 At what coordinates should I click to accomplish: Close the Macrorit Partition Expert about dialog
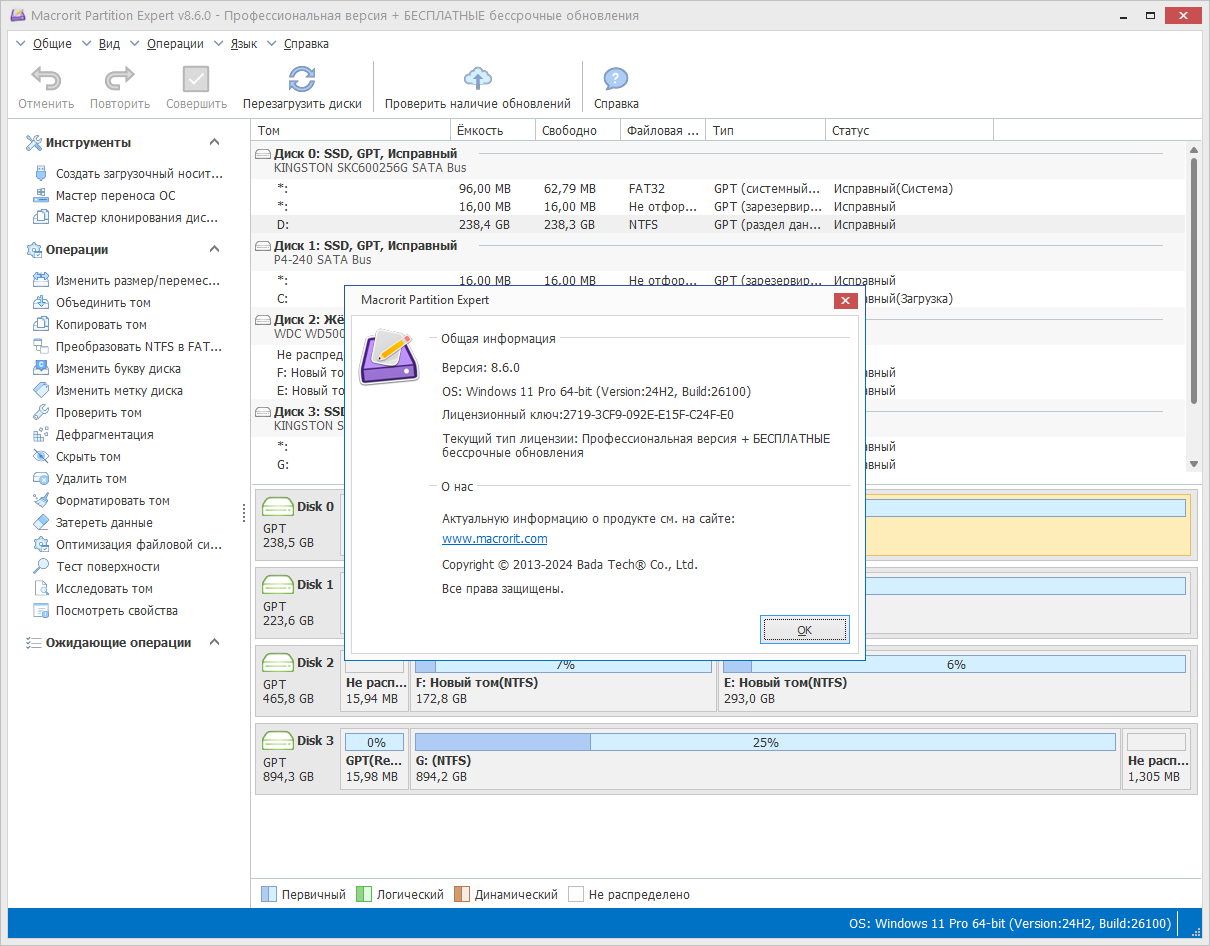(x=845, y=300)
